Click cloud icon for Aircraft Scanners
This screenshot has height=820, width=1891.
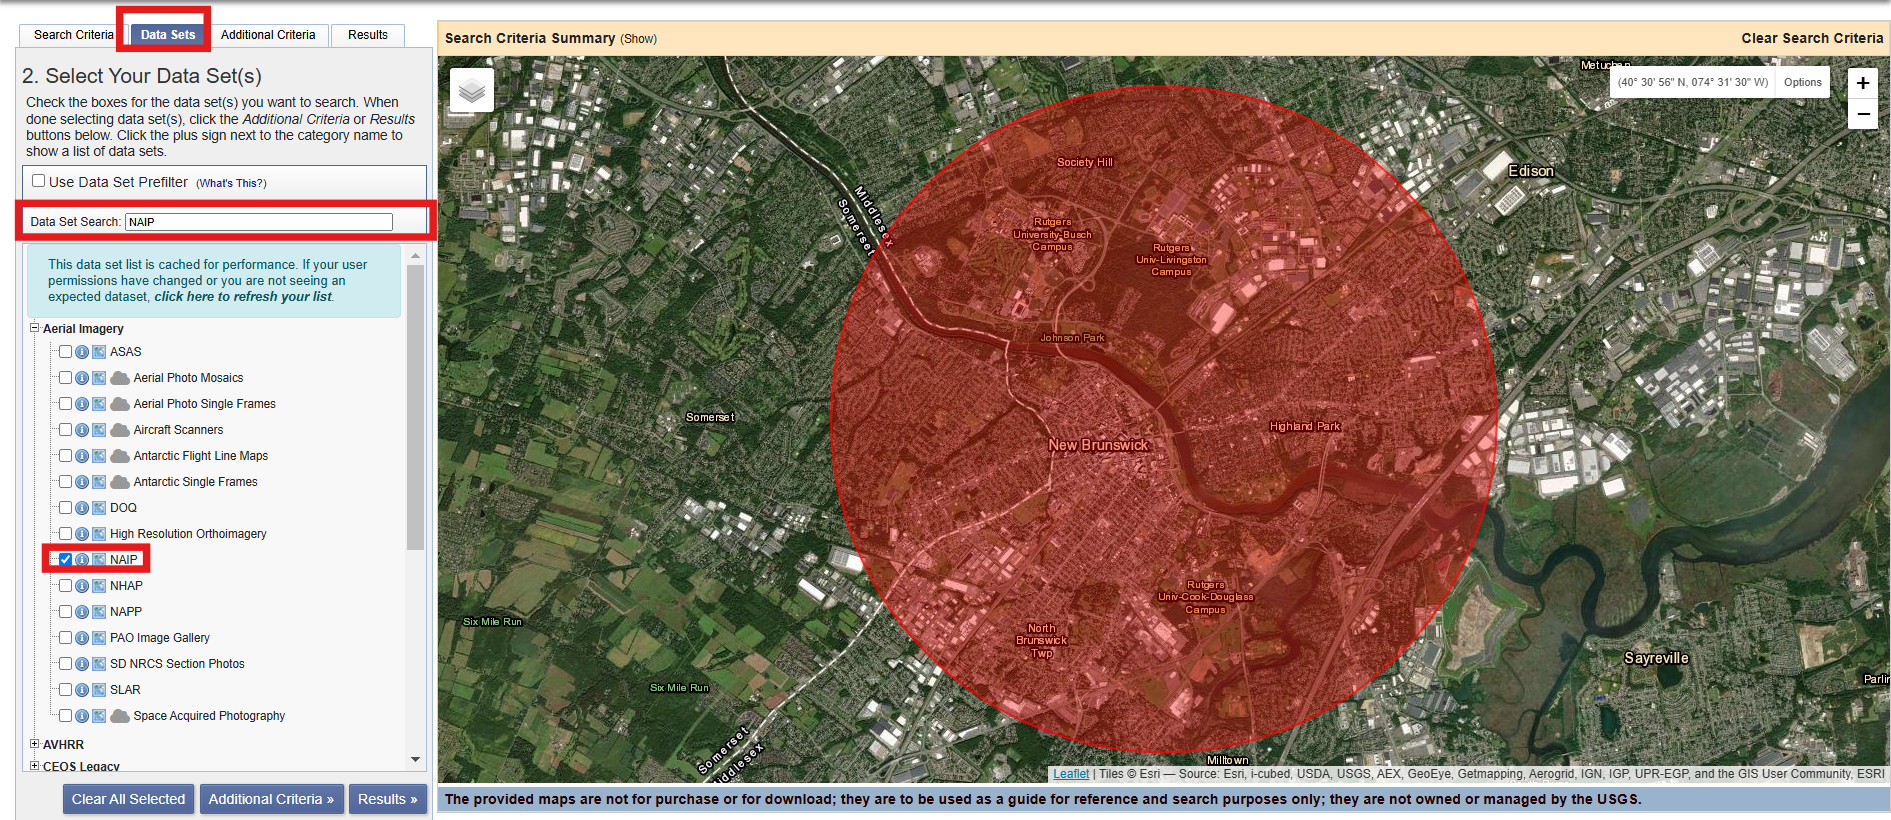pyautogui.click(x=120, y=430)
